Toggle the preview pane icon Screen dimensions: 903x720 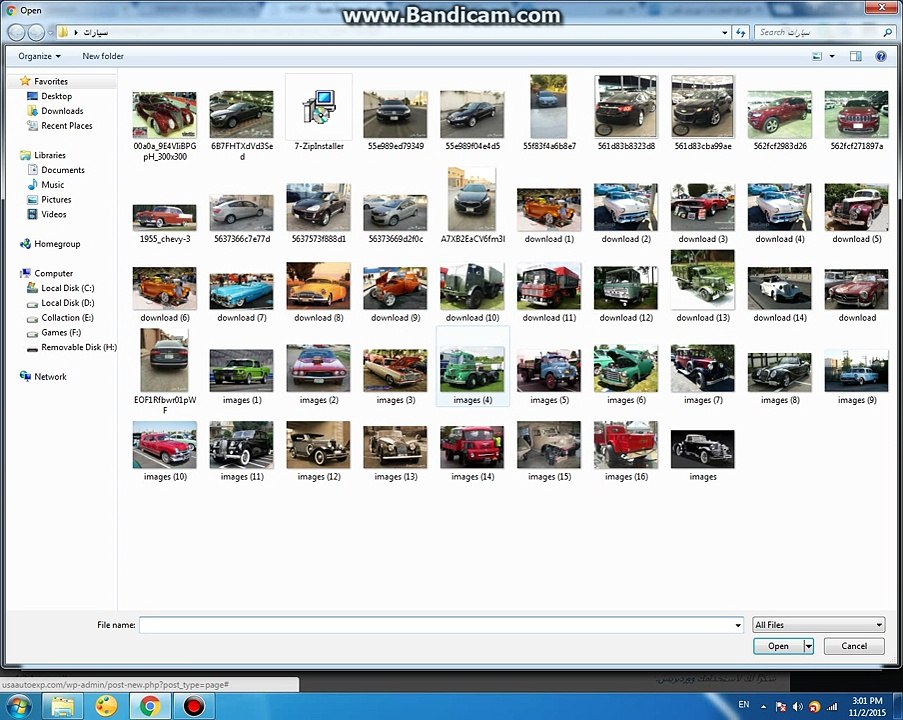click(x=856, y=56)
